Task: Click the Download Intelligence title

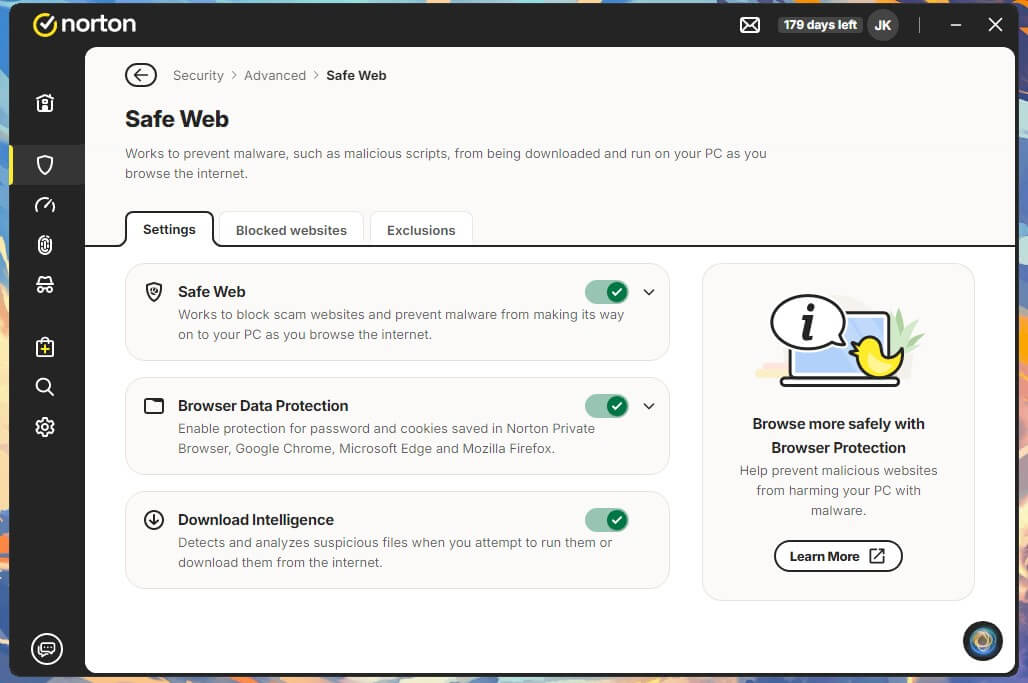Action: click(x=256, y=520)
